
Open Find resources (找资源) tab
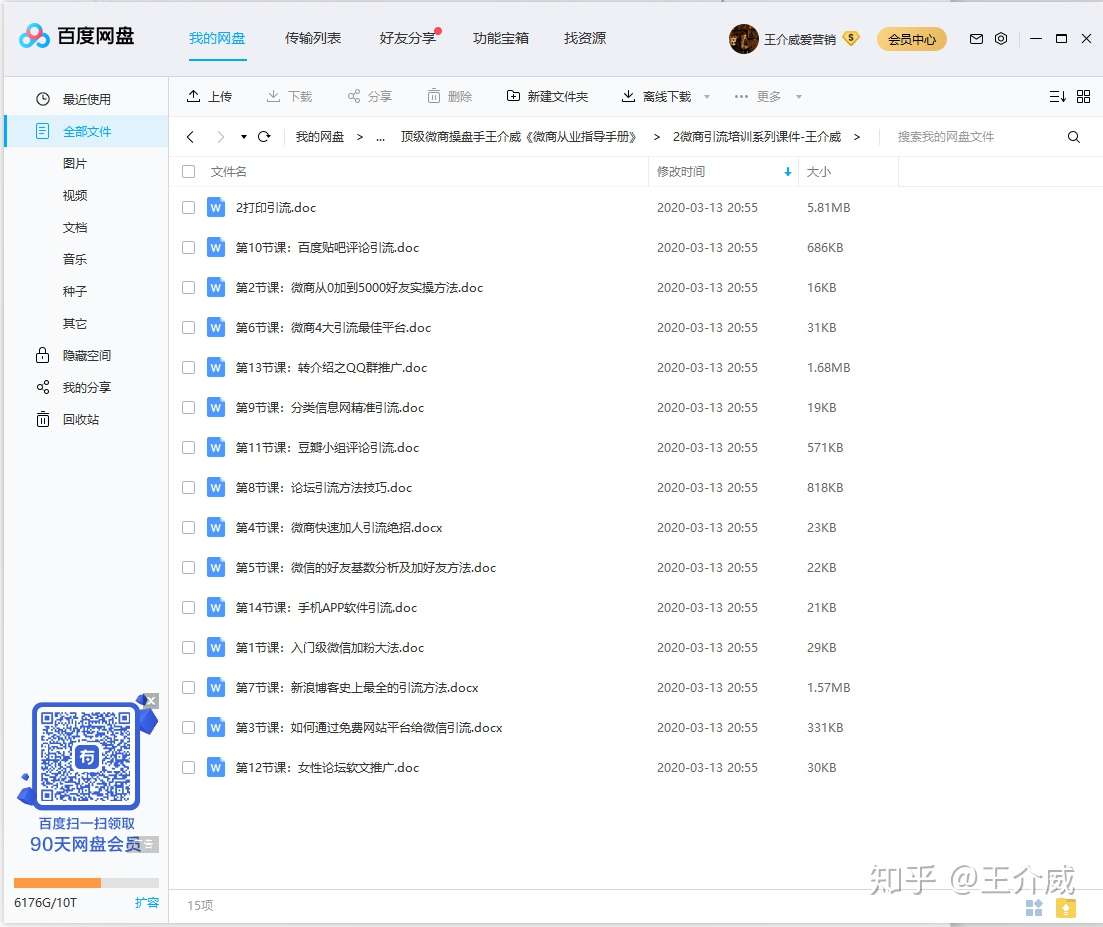(585, 38)
